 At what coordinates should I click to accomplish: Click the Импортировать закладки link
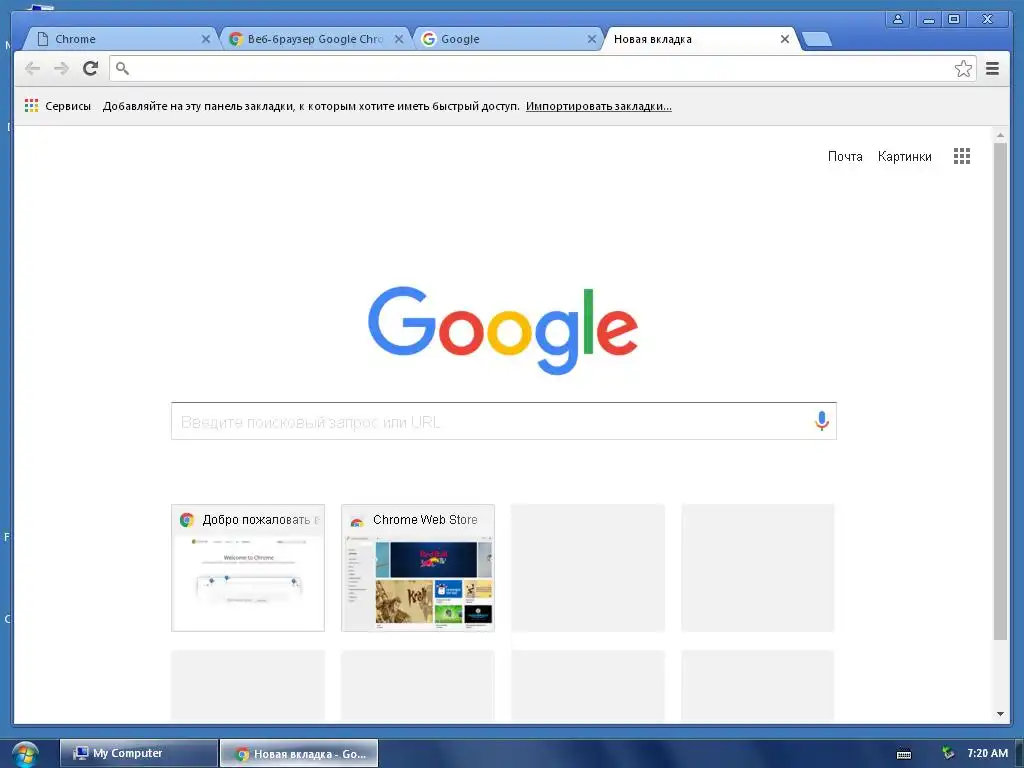click(x=598, y=106)
